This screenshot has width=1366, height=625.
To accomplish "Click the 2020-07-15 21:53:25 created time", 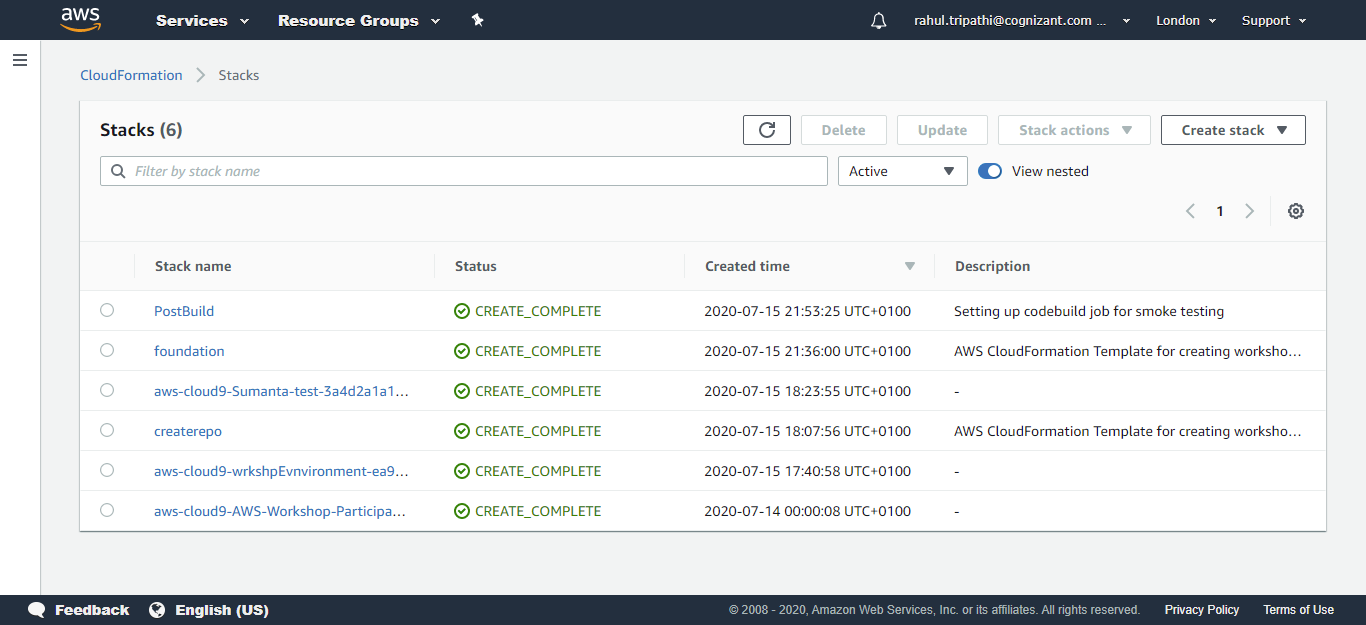I will [x=808, y=311].
